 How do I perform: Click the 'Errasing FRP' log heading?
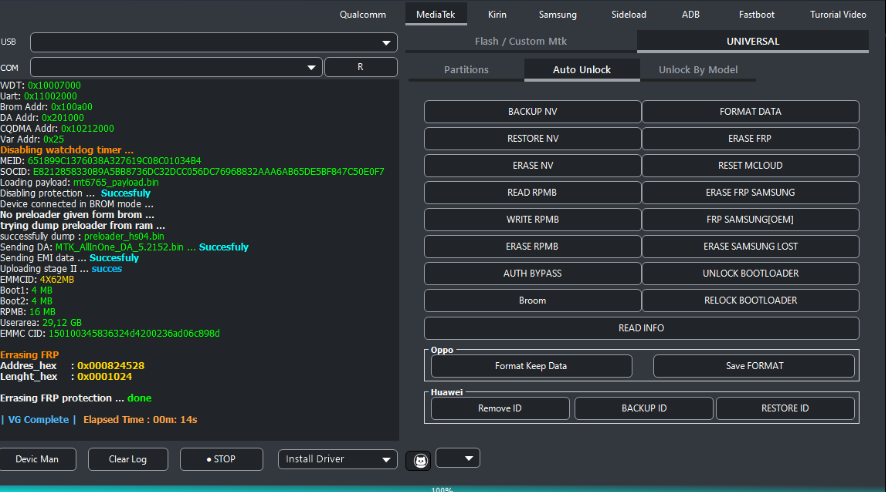tap(29, 355)
